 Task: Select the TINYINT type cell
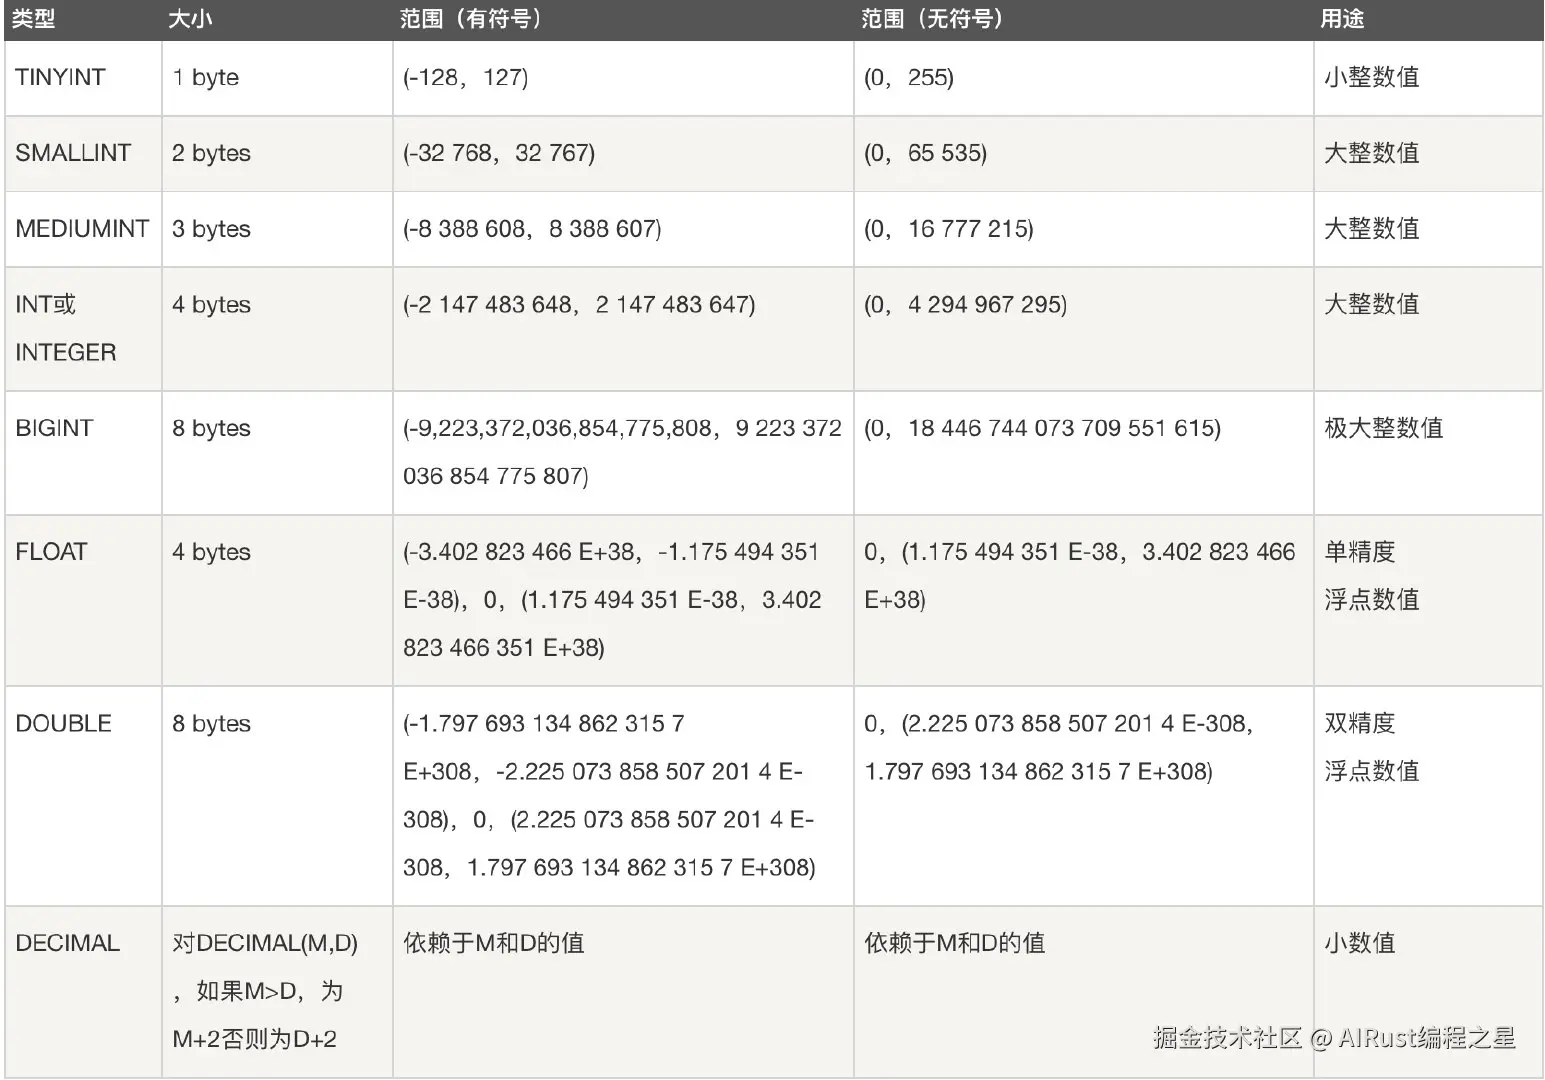coord(83,78)
